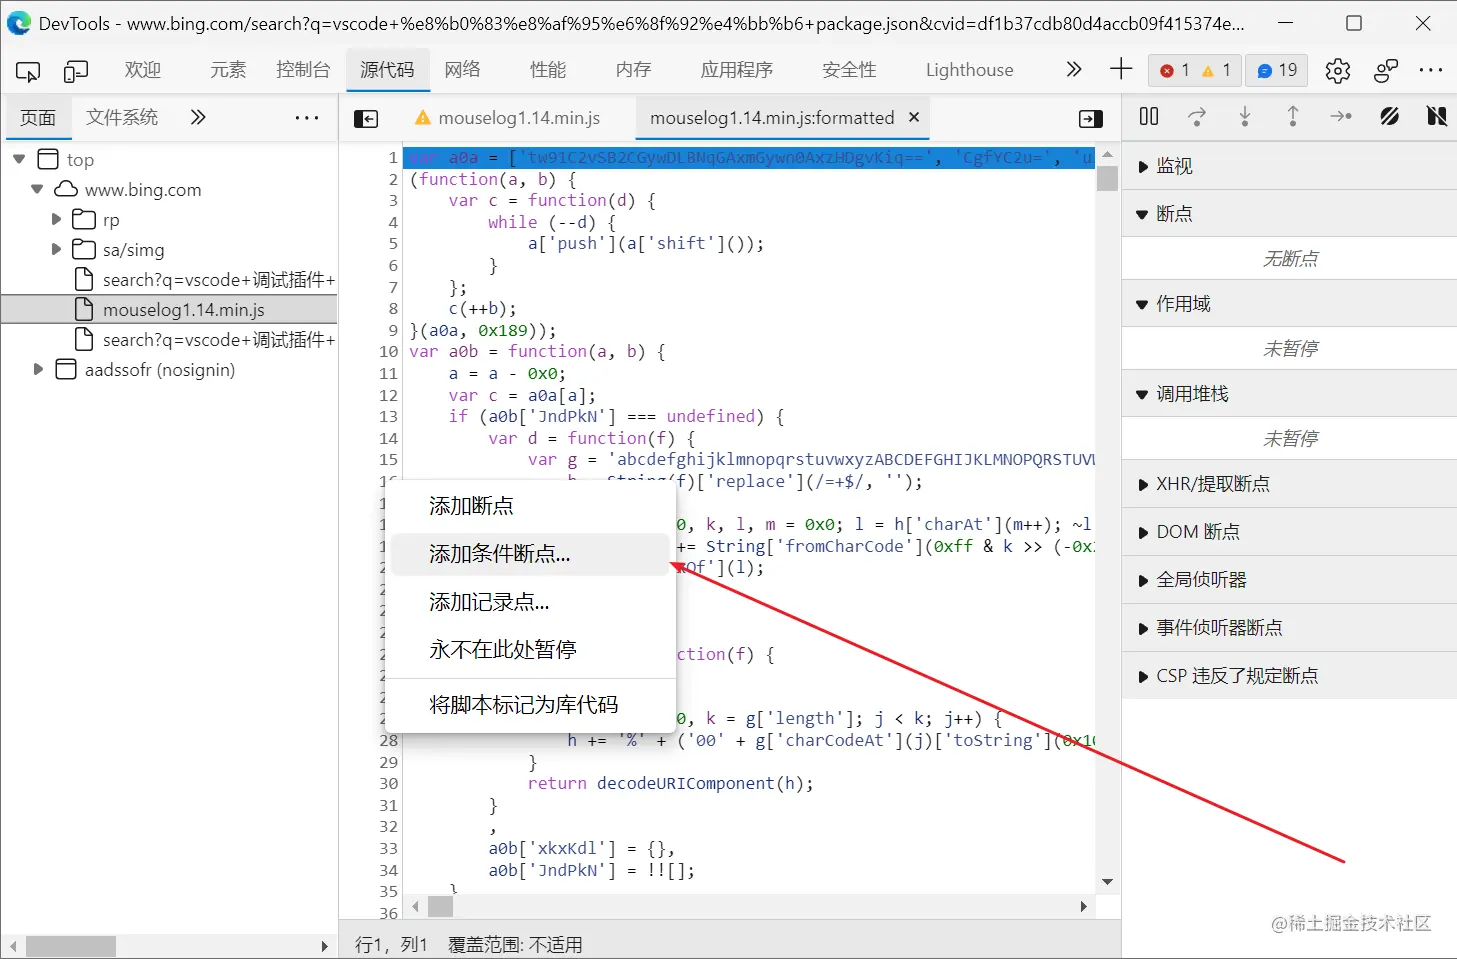Viewport: 1457px width, 959px height.
Task: Collapse the 作用域 section
Action: [x=1289, y=304]
